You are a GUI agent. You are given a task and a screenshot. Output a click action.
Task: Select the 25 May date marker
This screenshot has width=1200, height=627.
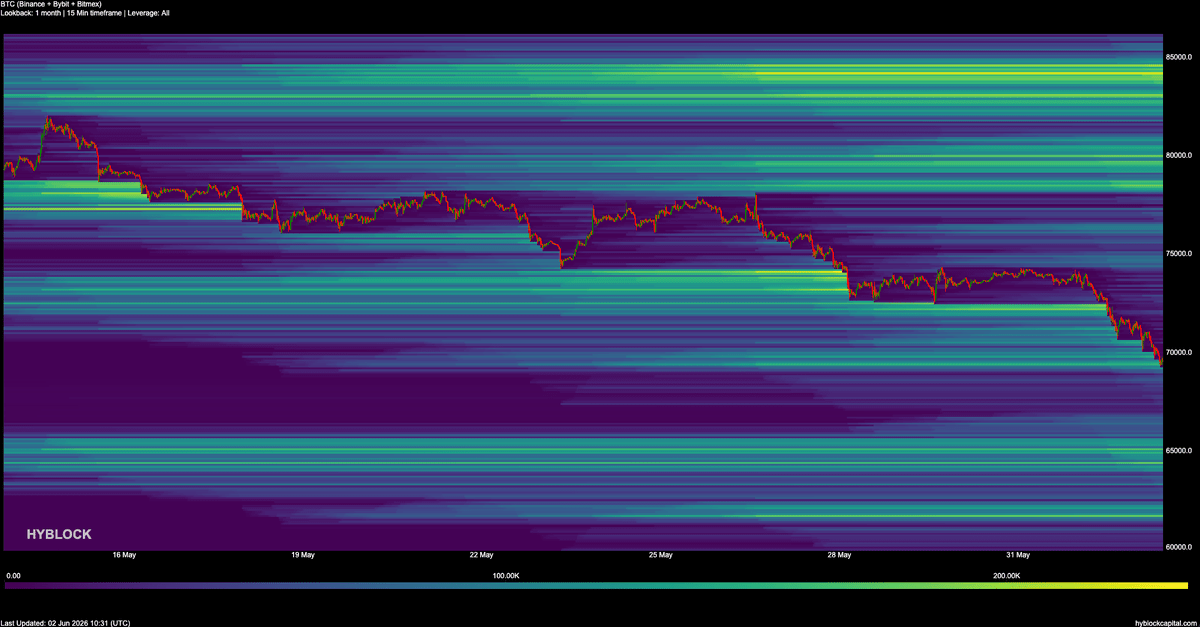[660, 554]
